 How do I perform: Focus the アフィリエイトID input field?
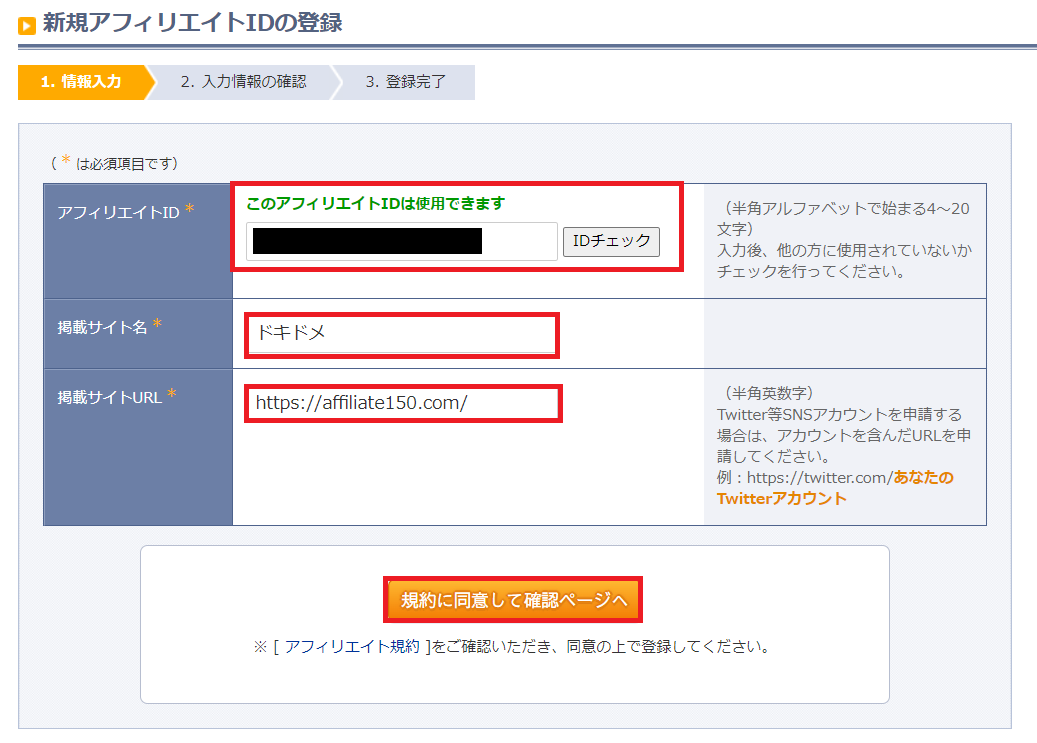[x=401, y=241]
